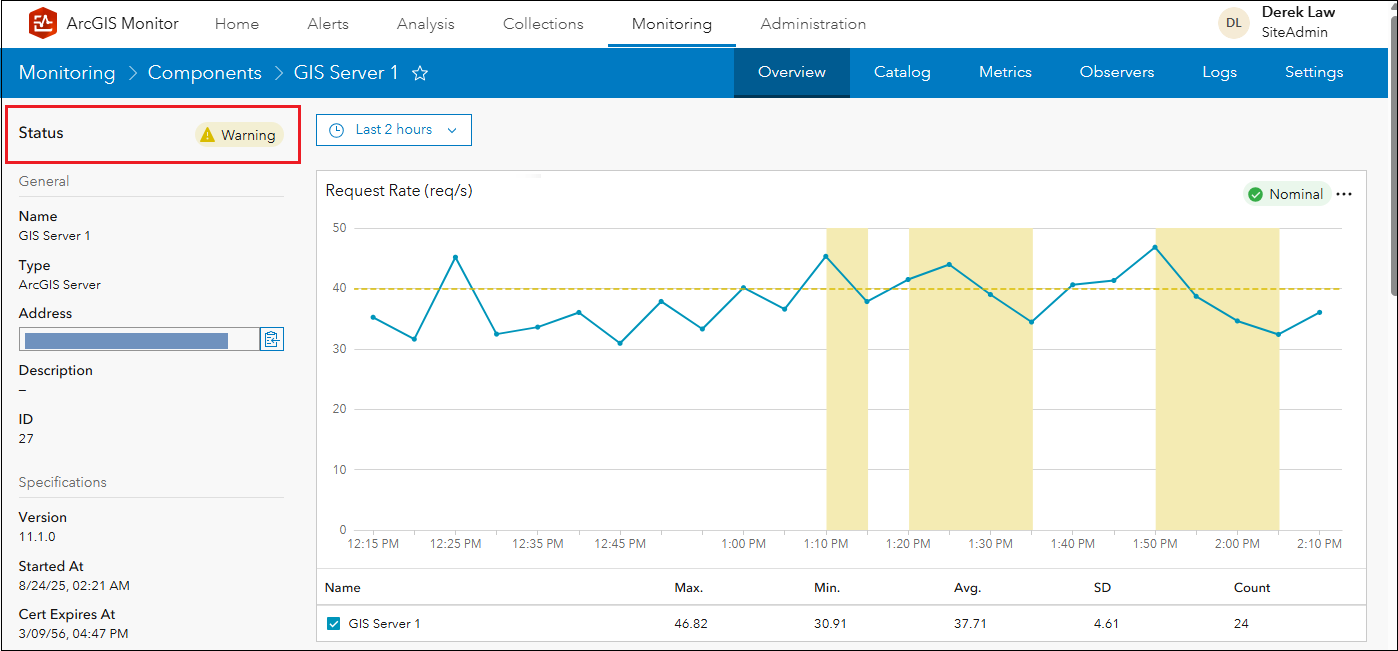This screenshot has height=651, width=1398.
Task: Uncheck the GIS Server 1 series checkbox
Action: [x=334, y=624]
